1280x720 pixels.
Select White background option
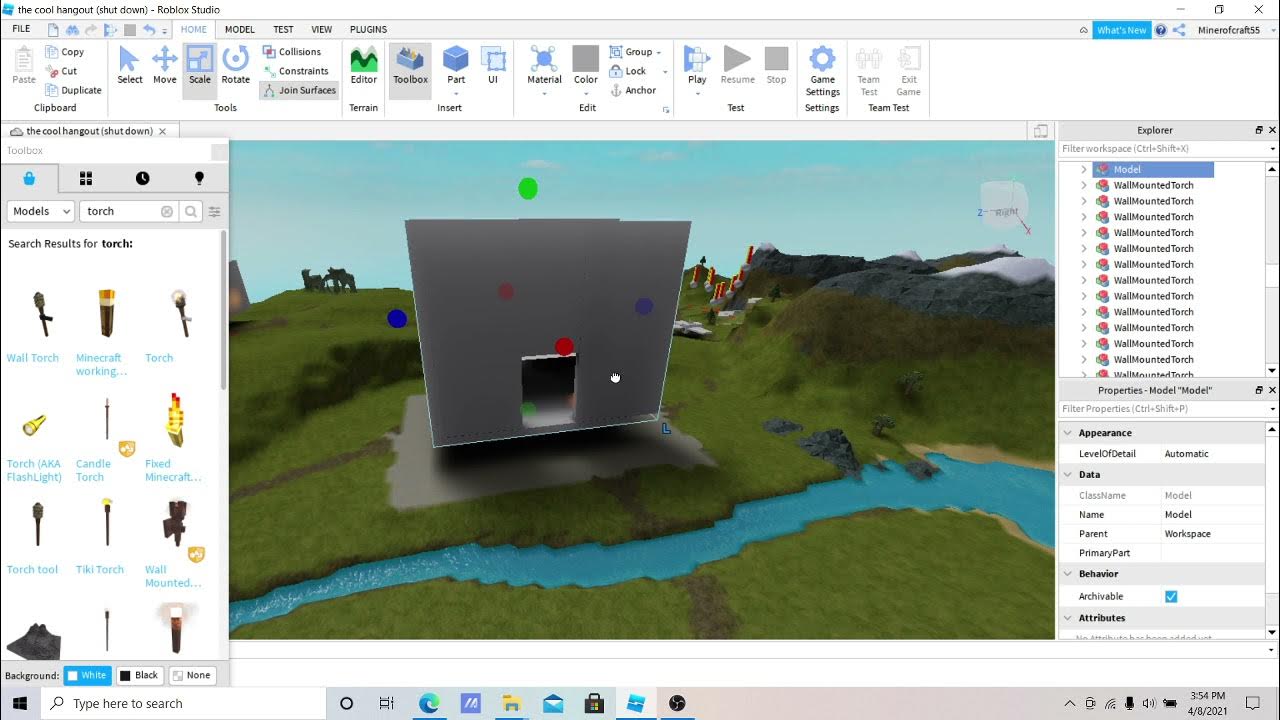tap(86, 675)
